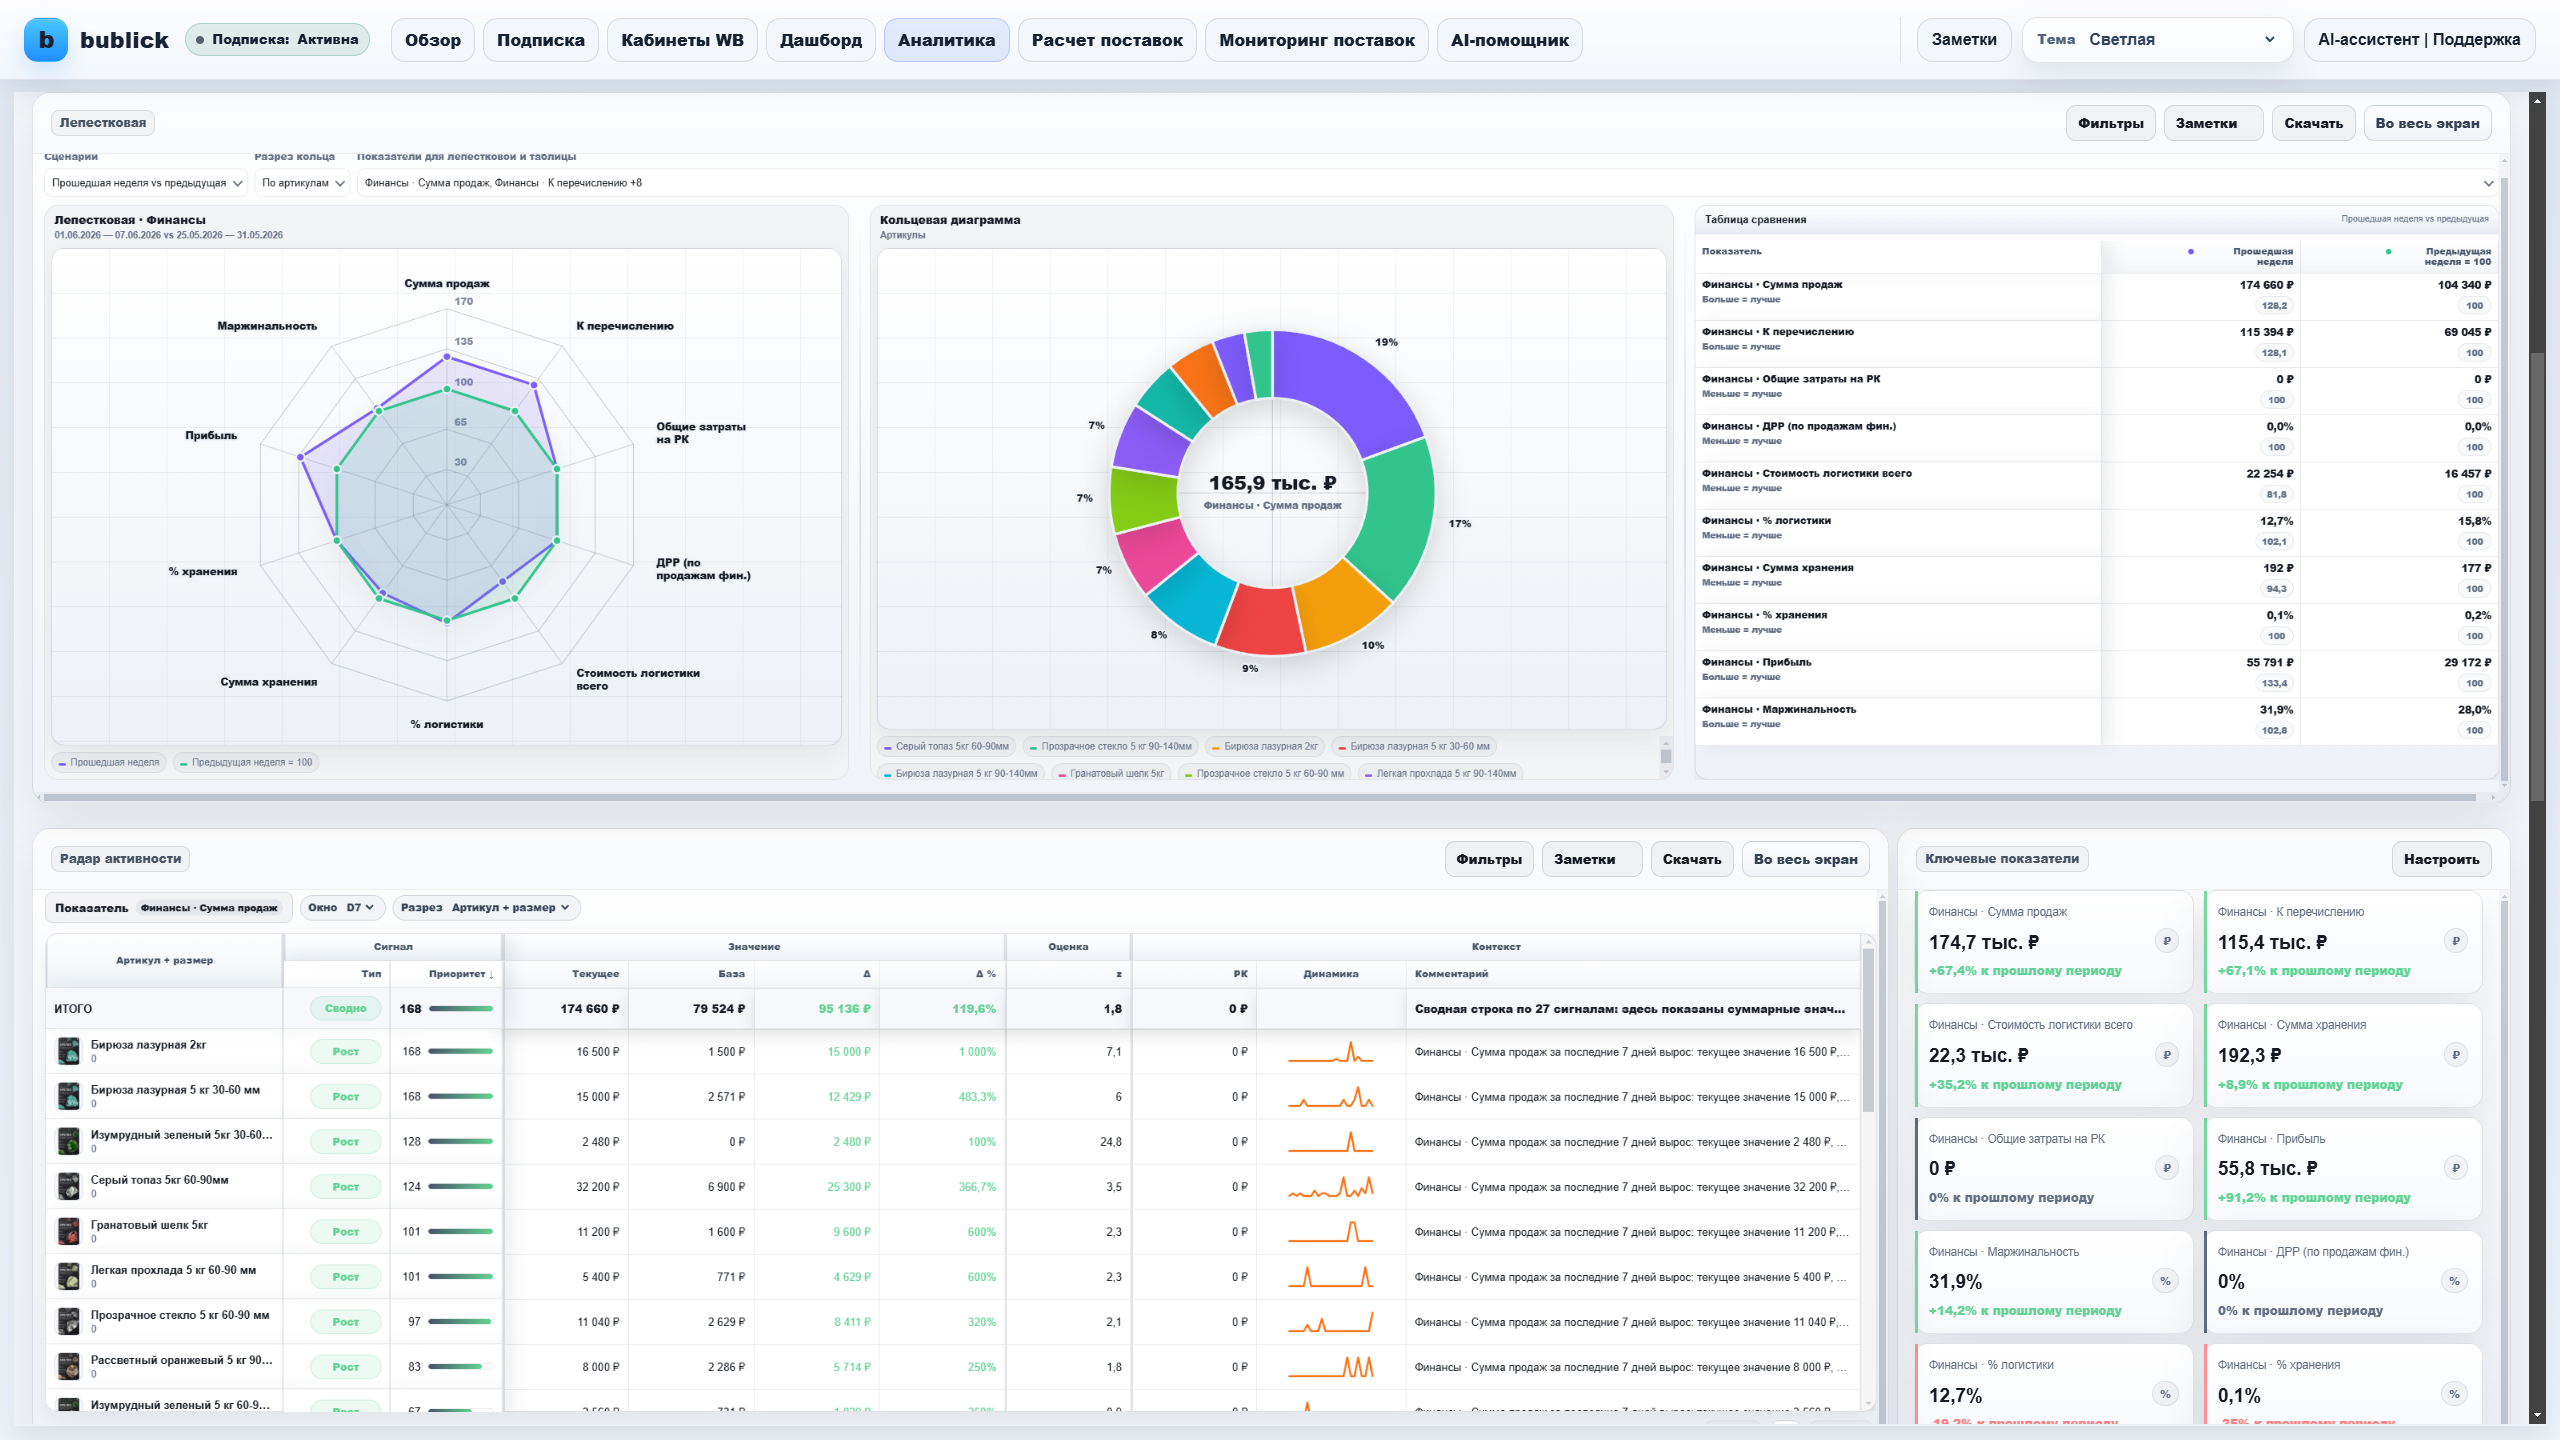Click the Серый топаз 5кг 60-90мм product icon
Screen dimensions: 2560x1440
[68, 1186]
